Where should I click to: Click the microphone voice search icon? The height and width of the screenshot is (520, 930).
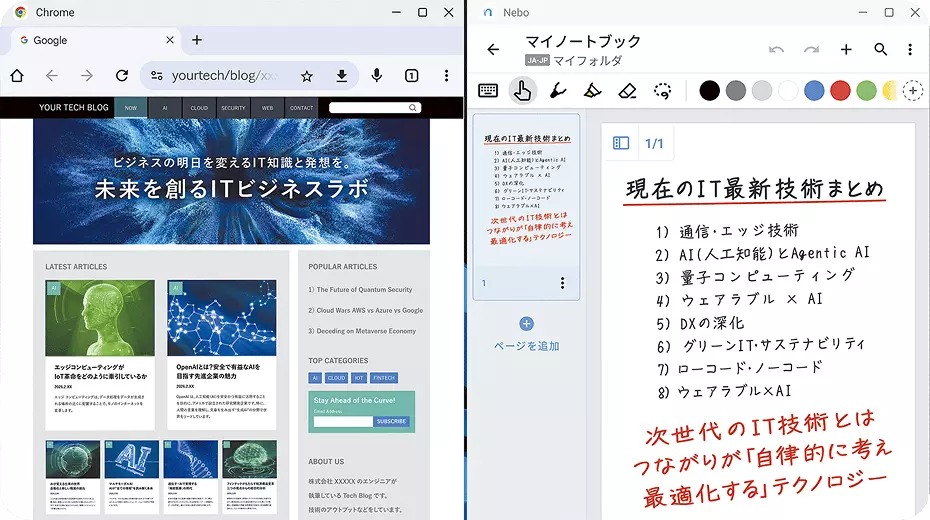click(377, 75)
